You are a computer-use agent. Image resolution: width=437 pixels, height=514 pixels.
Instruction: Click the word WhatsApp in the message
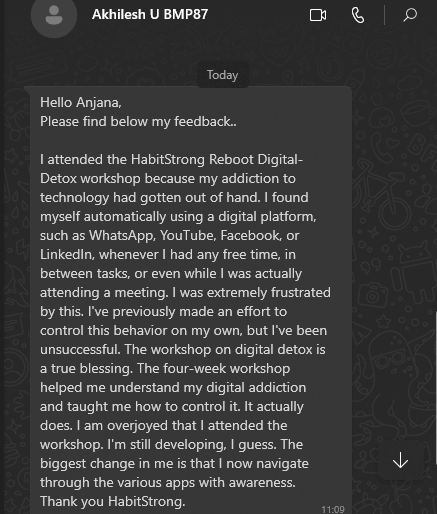(x=122, y=236)
